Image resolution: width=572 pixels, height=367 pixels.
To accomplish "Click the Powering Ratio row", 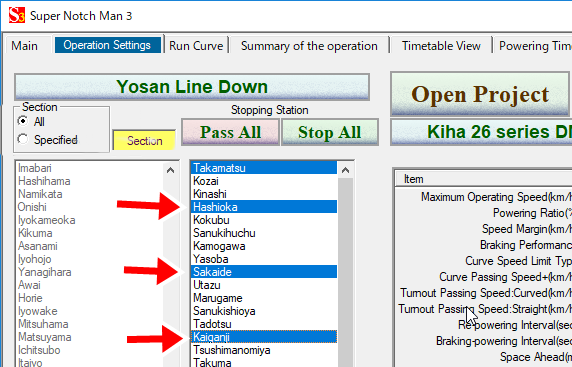I will coord(484,213).
